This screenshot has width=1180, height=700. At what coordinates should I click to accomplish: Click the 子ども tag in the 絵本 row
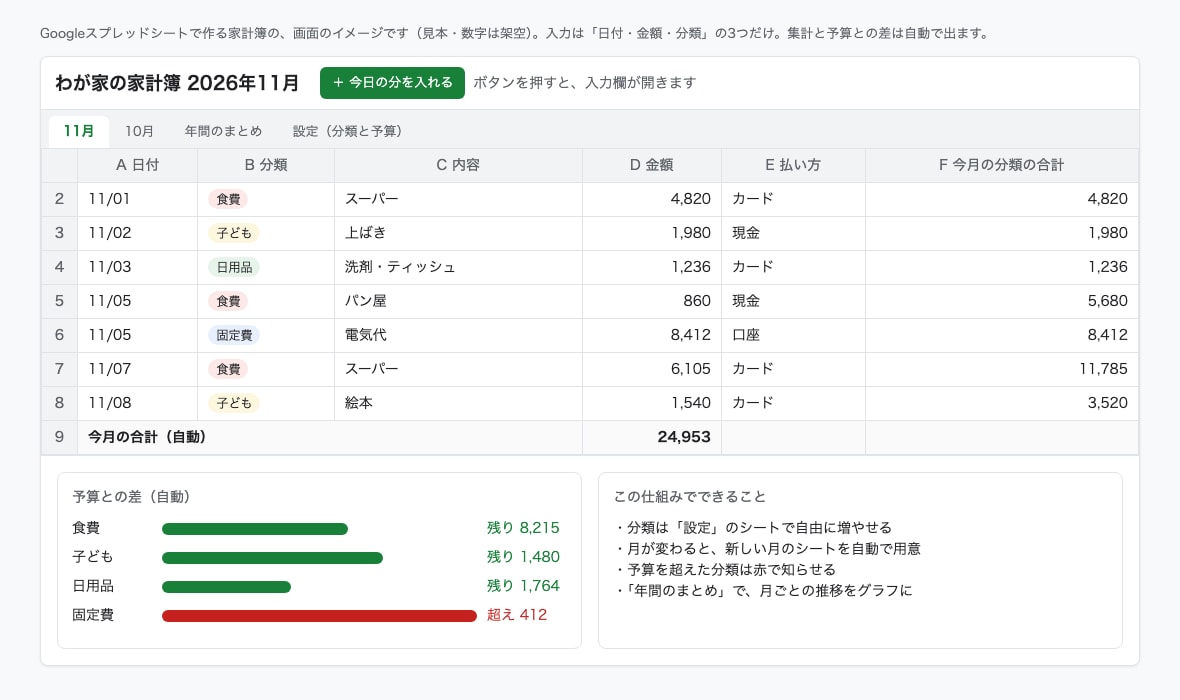234,403
